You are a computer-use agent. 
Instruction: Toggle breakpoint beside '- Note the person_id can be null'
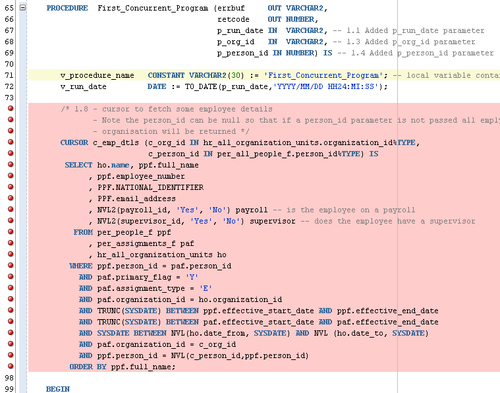pos(11,119)
